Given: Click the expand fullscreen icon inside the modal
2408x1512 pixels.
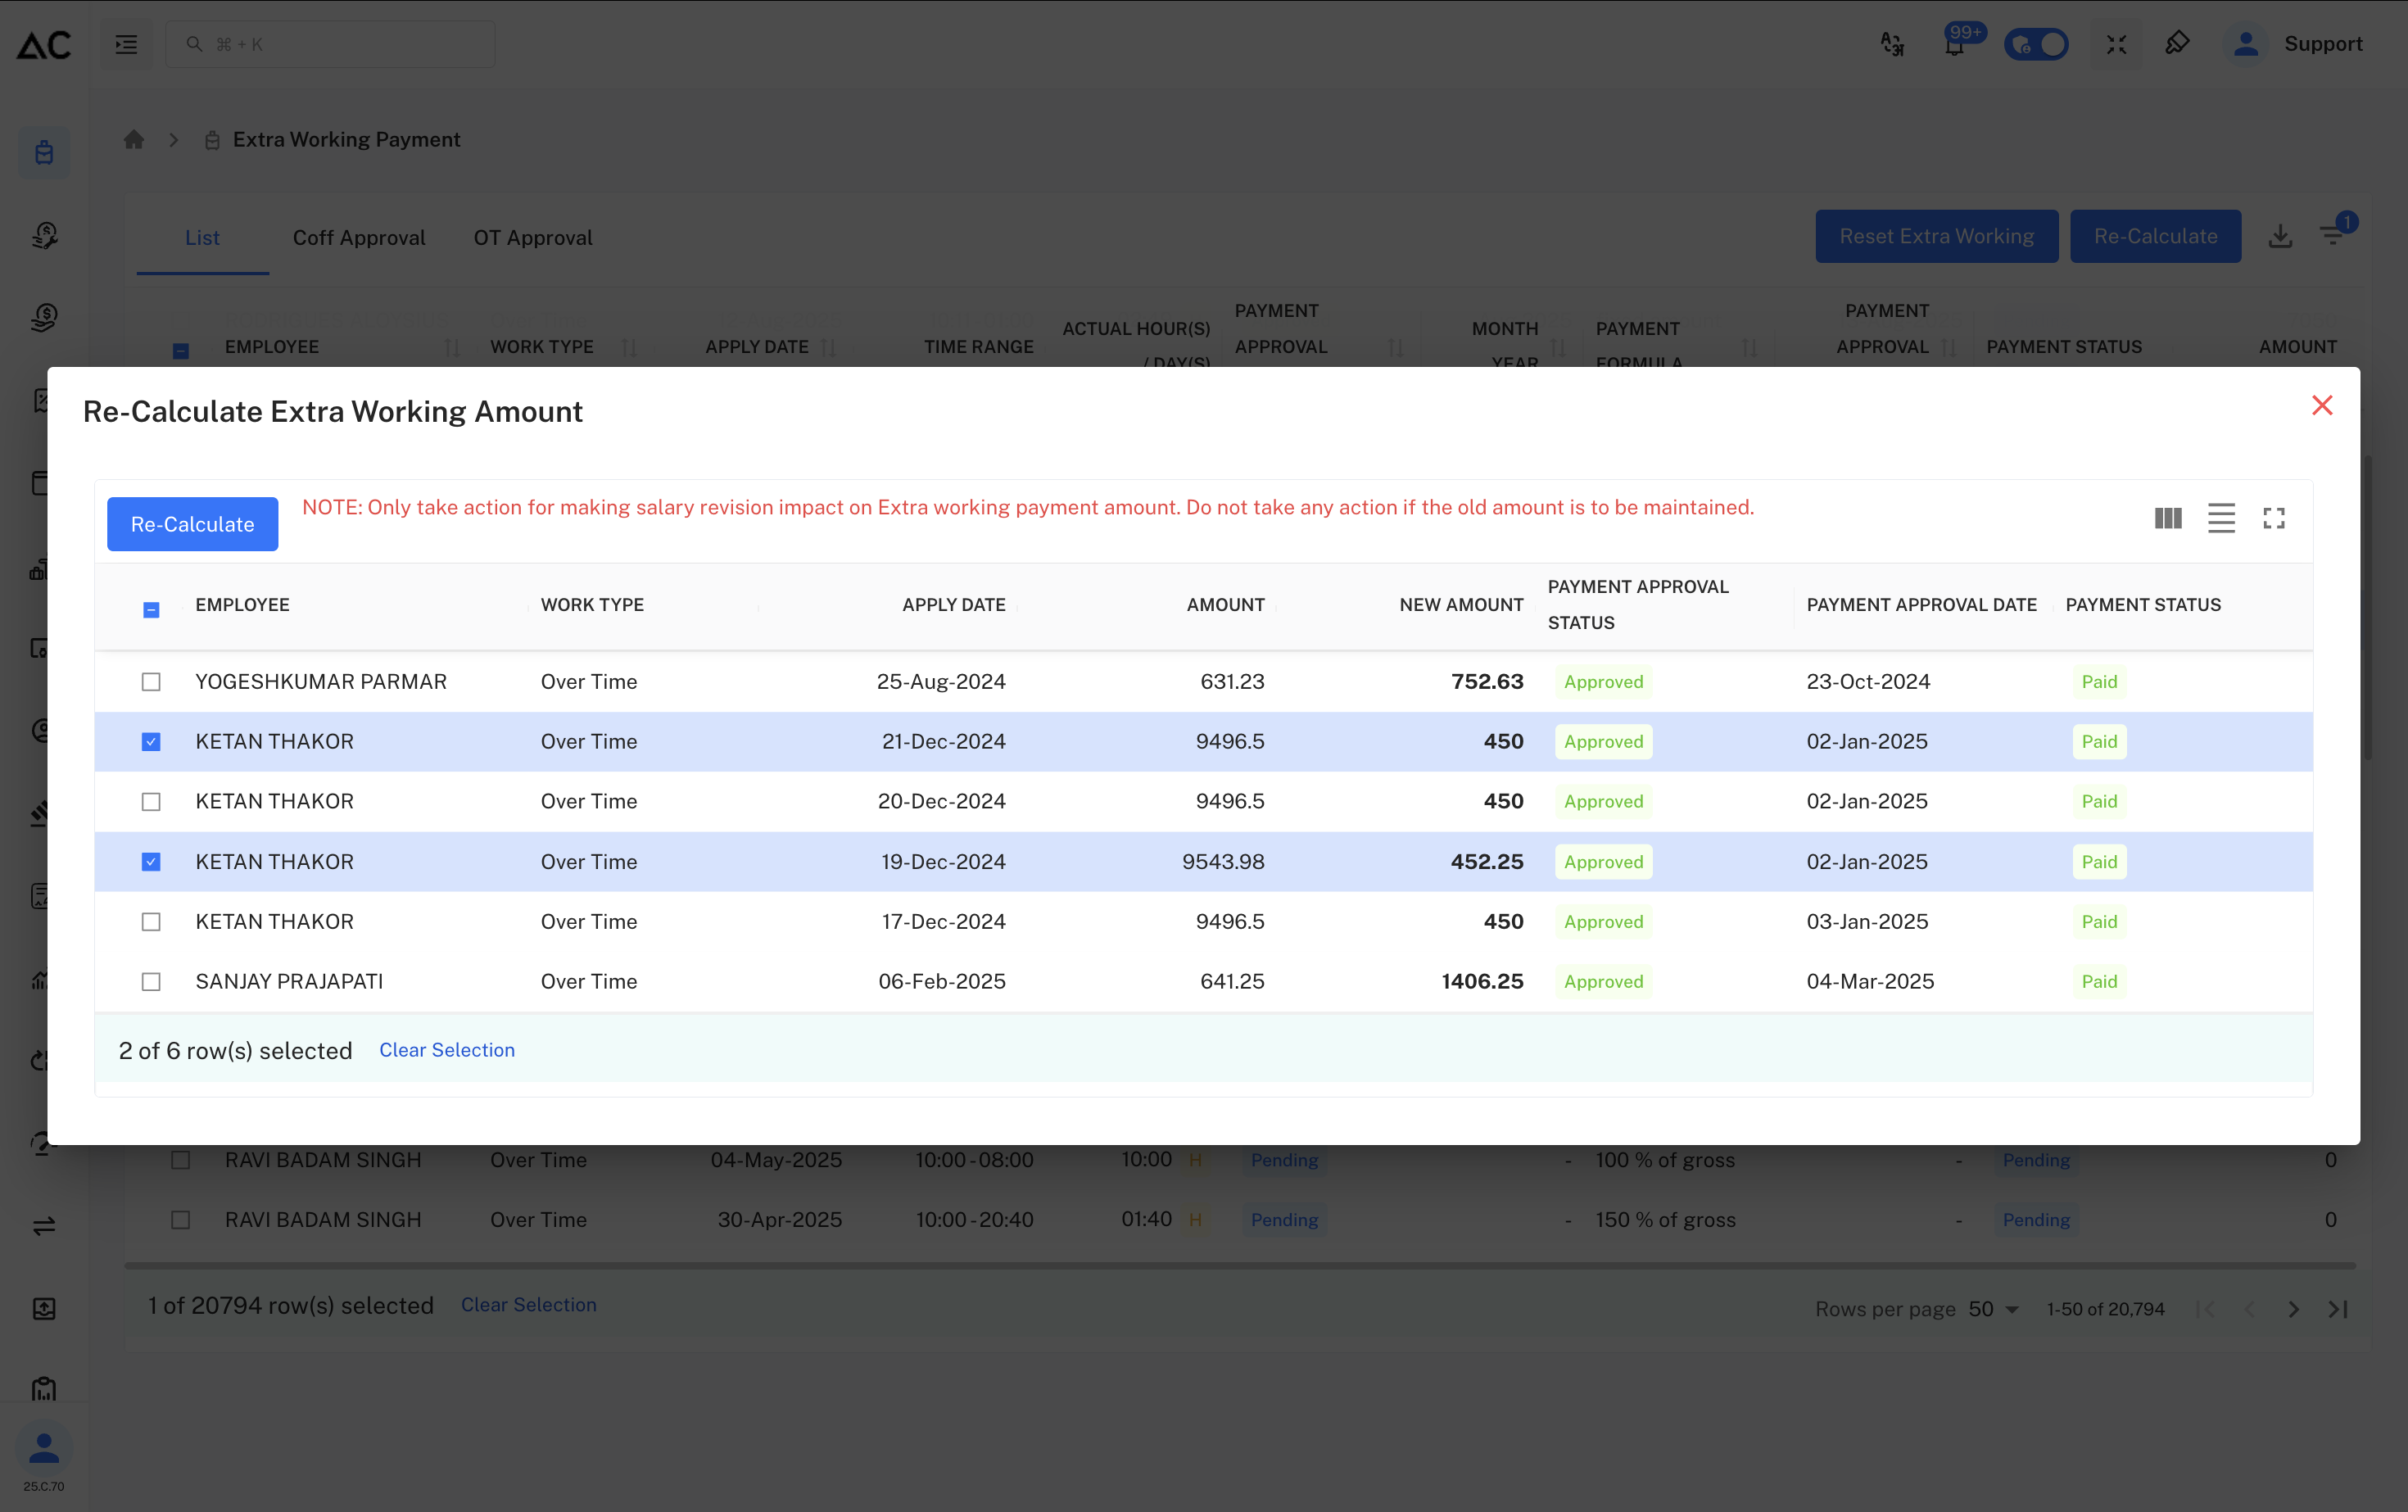Looking at the screenshot, I should pos(2274,518).
